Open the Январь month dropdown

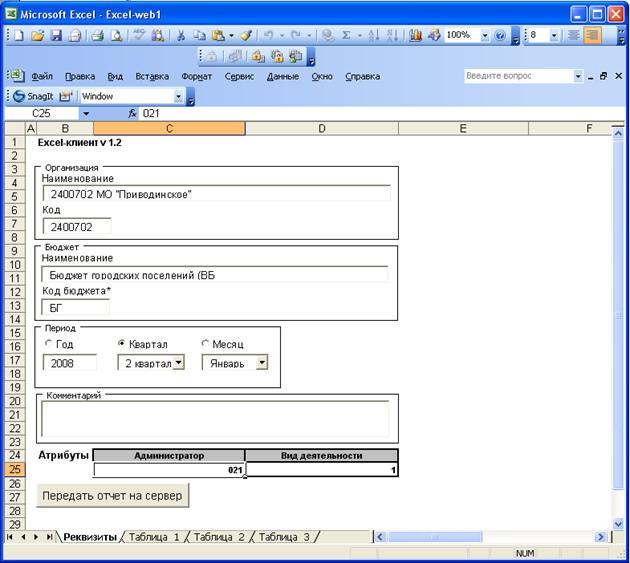tap(262, 363)
